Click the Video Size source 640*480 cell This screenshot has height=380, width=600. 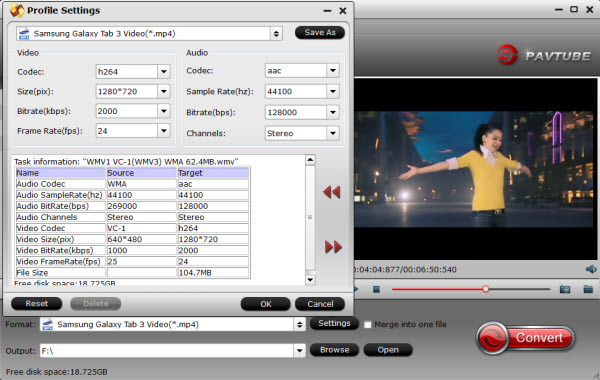tap(141, 239)
